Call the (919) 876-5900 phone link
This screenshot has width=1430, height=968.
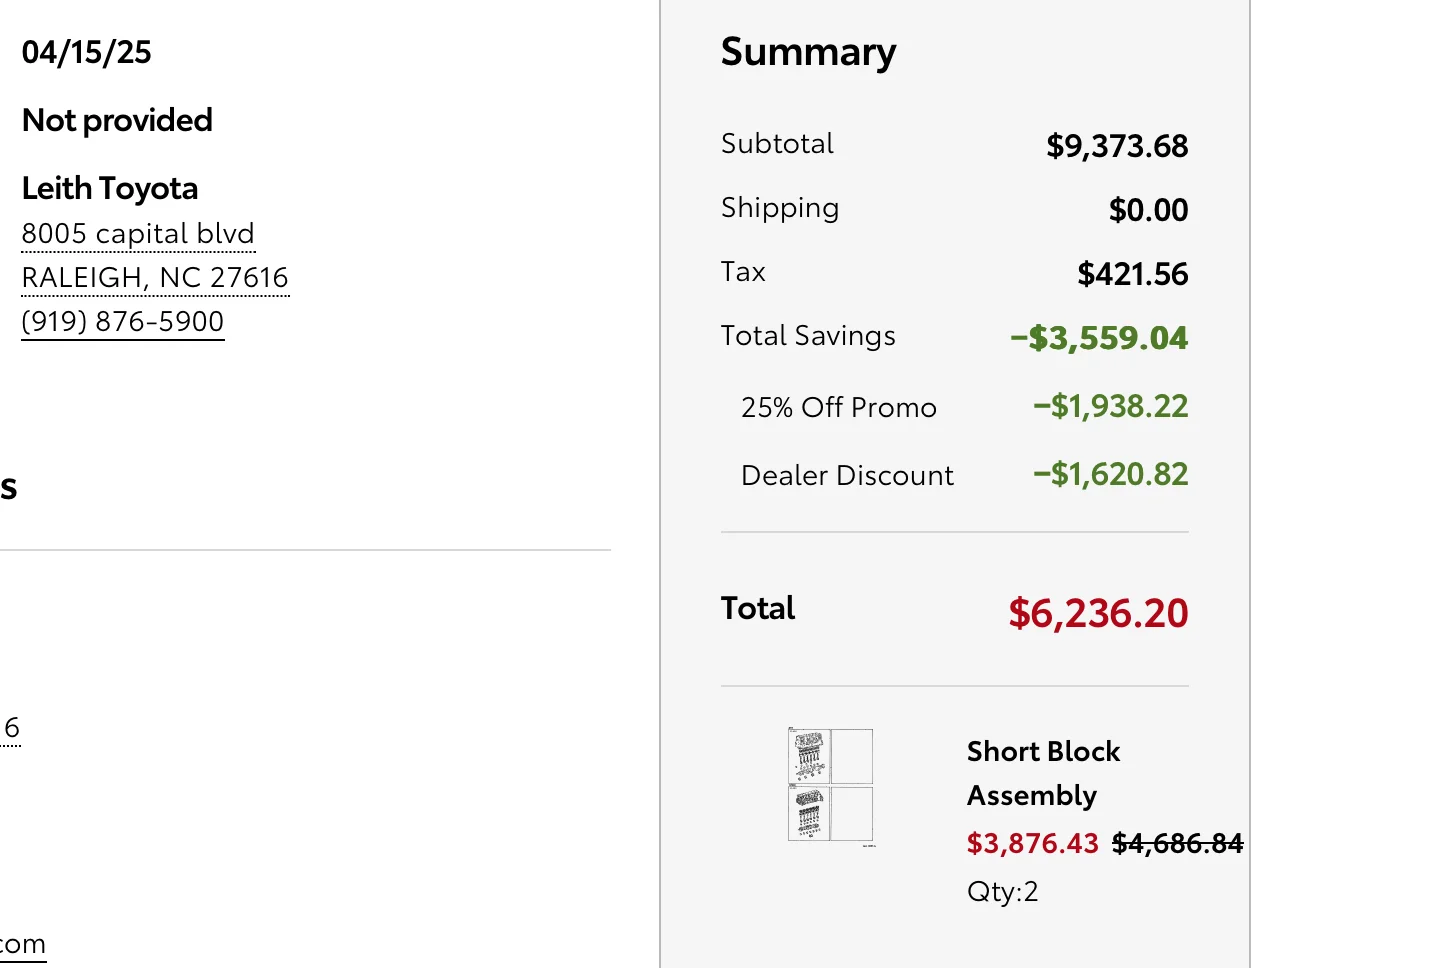123,322
